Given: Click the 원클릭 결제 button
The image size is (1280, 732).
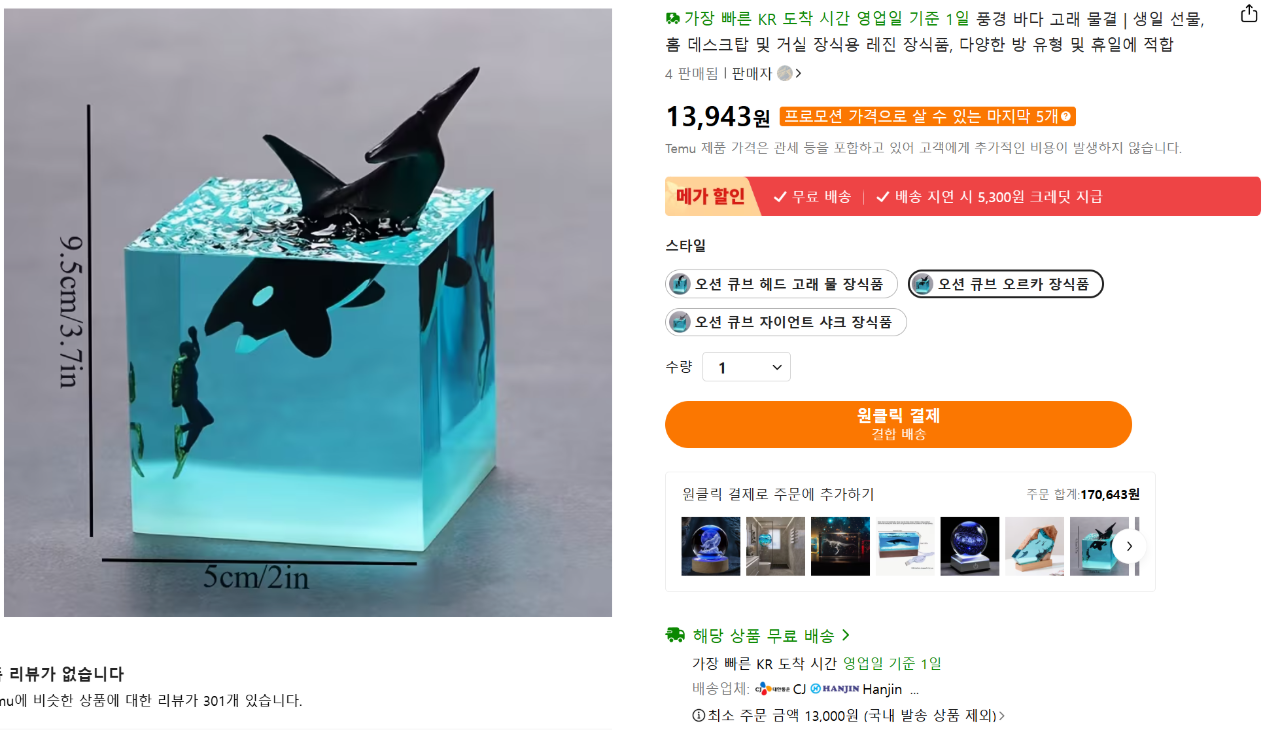Looking at the screenshot, I should tap(898, 424).
